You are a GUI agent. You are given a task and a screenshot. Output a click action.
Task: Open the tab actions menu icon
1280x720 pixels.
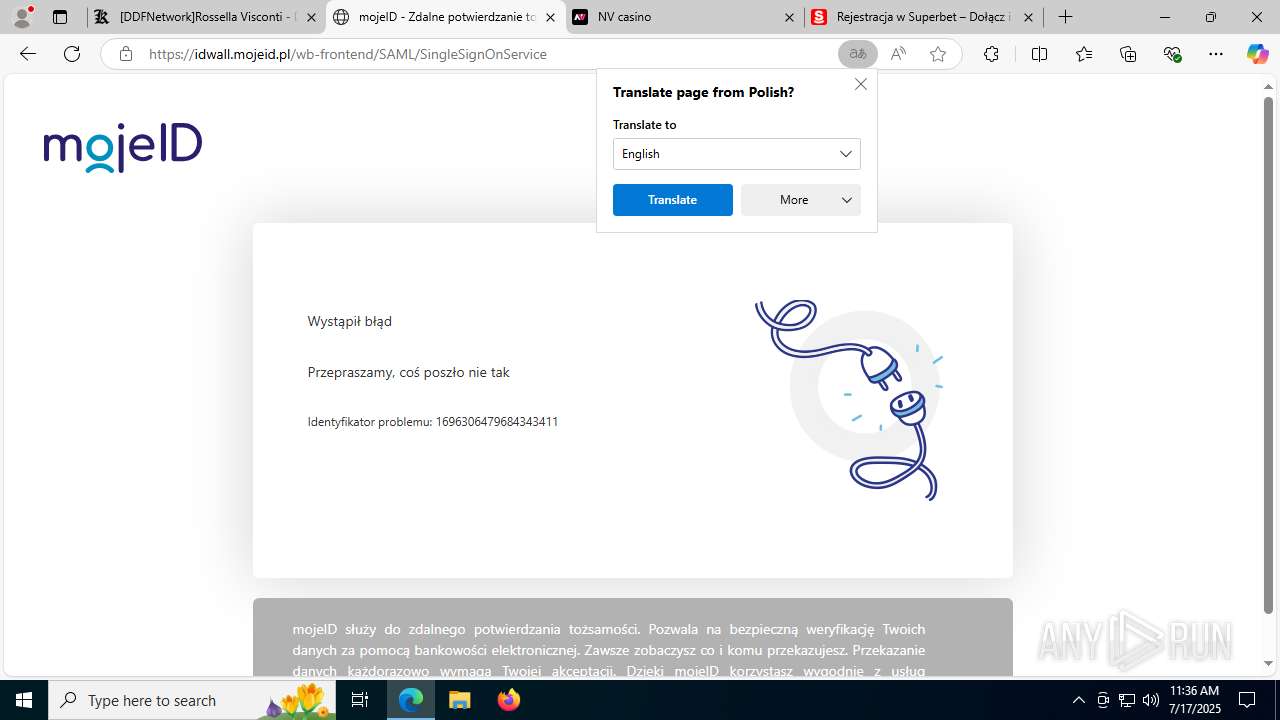(60, 17)
